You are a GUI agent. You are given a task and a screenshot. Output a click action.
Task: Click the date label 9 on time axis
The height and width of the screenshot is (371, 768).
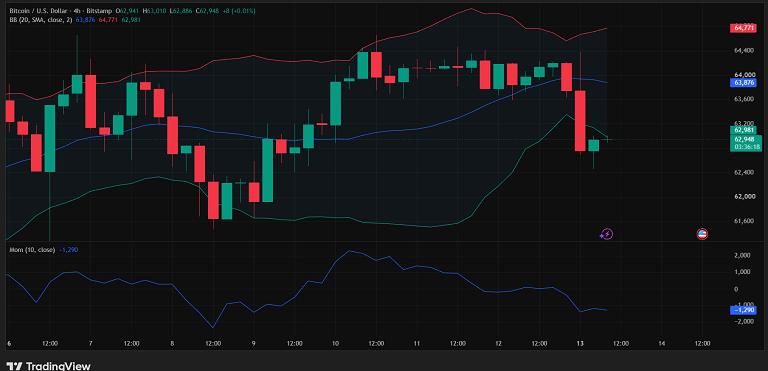(x=253, y=343)
